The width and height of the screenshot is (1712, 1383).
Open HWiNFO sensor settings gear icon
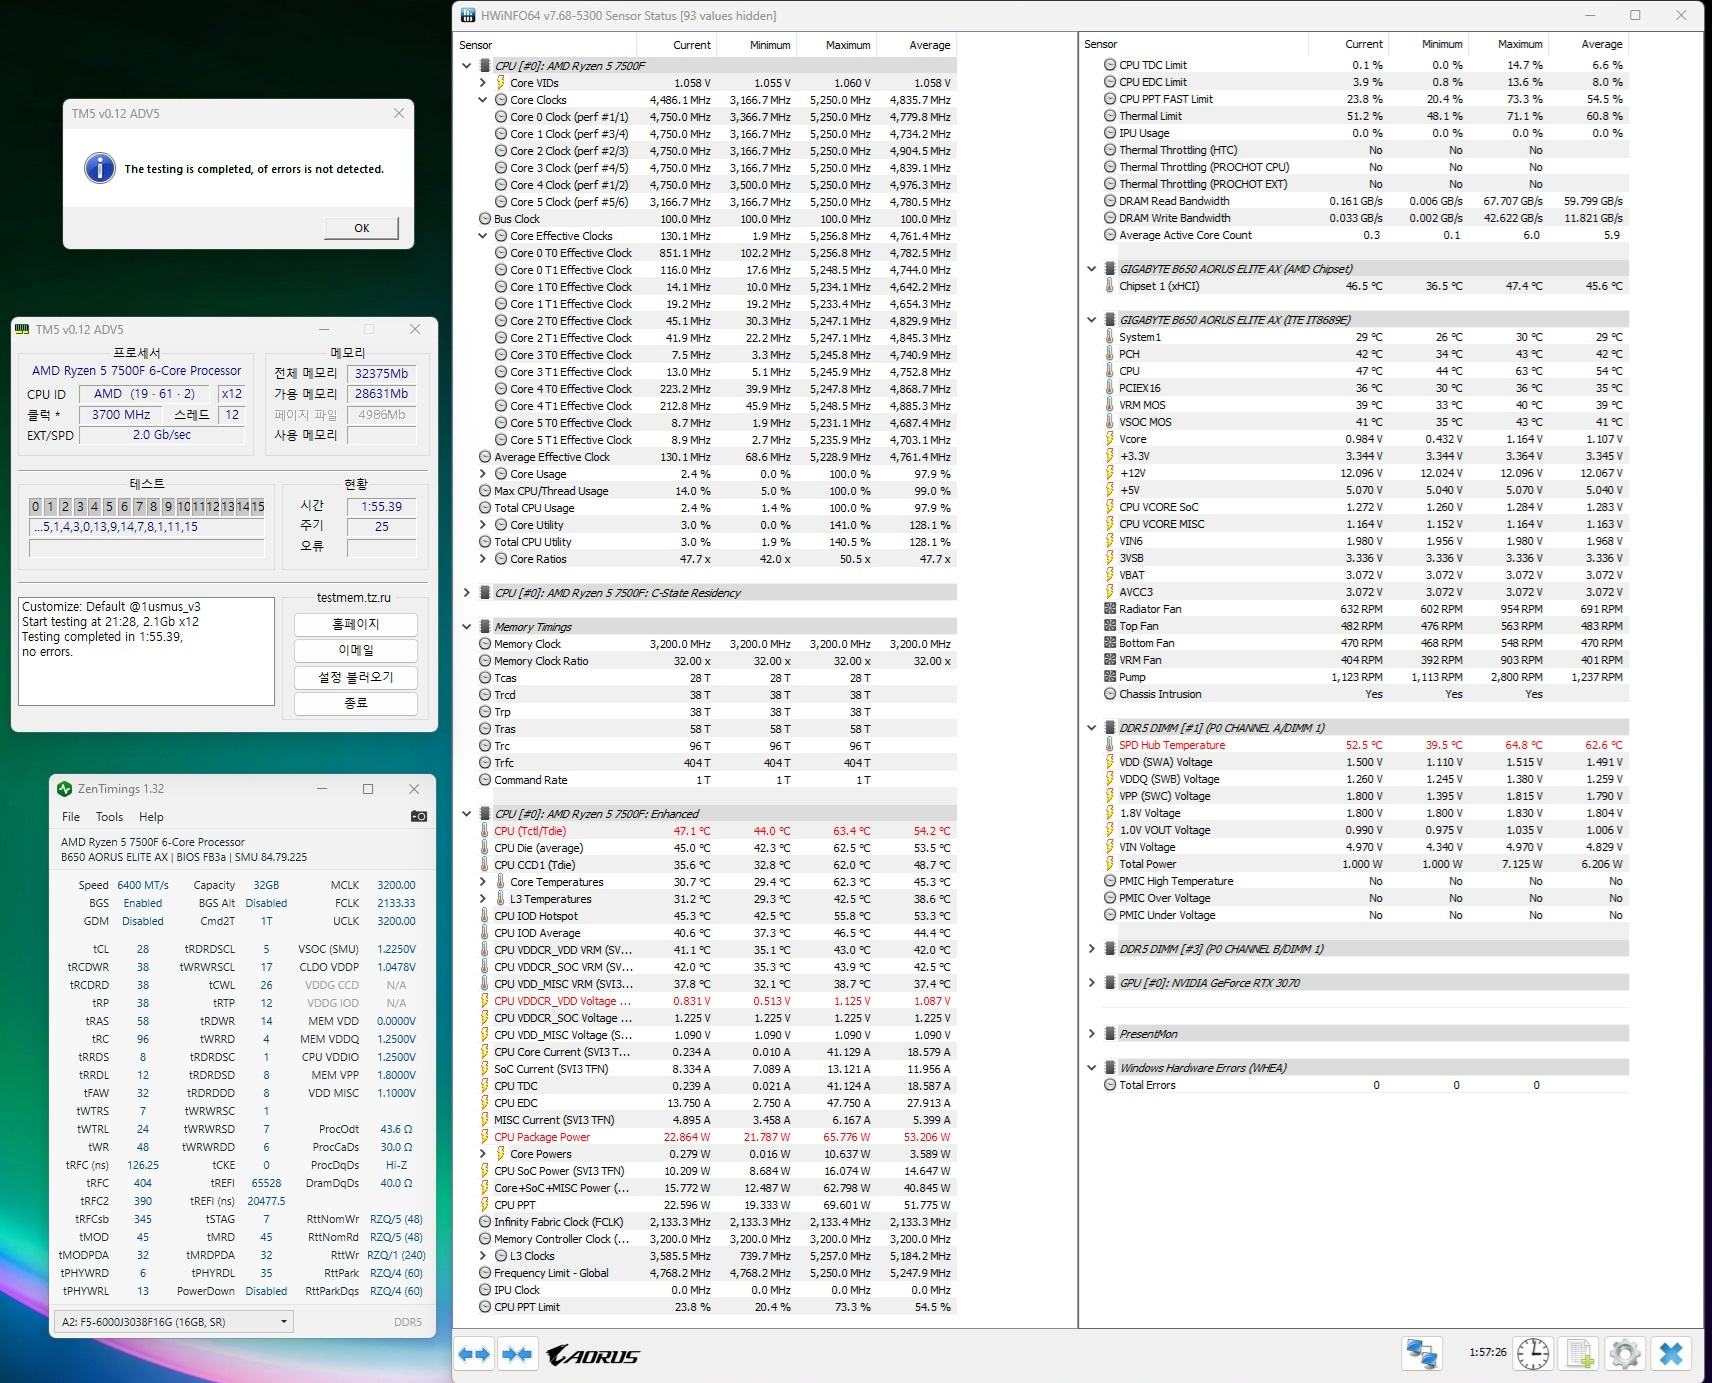coord(1625,1354)
